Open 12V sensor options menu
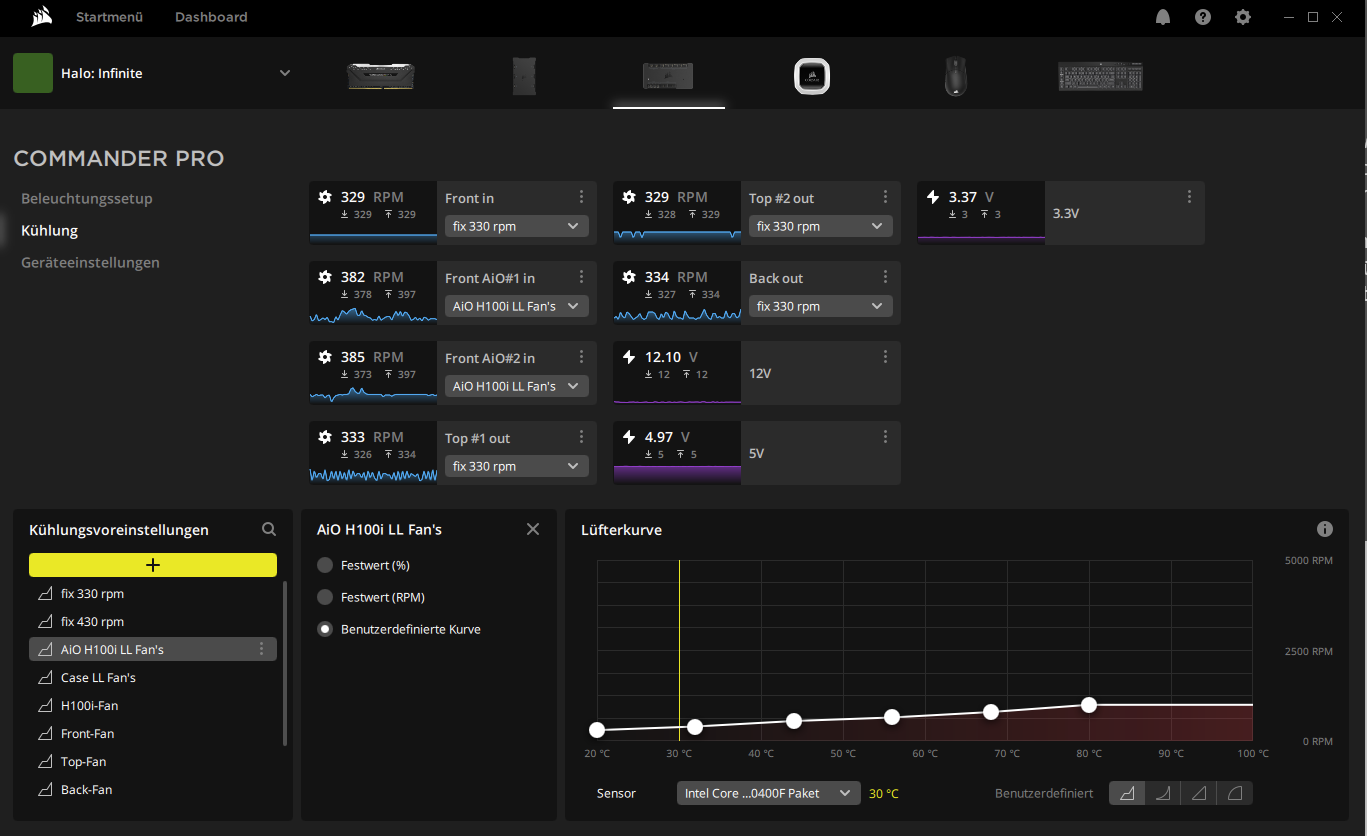This screenshot has width=1367, height=836. click(x=885, y=357)
